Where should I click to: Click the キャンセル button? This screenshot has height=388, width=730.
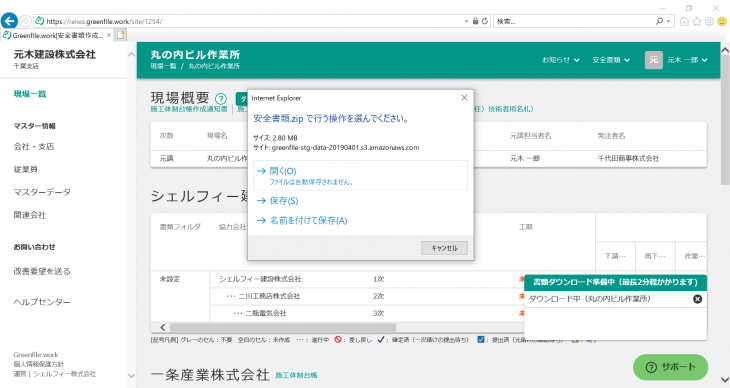444,248
